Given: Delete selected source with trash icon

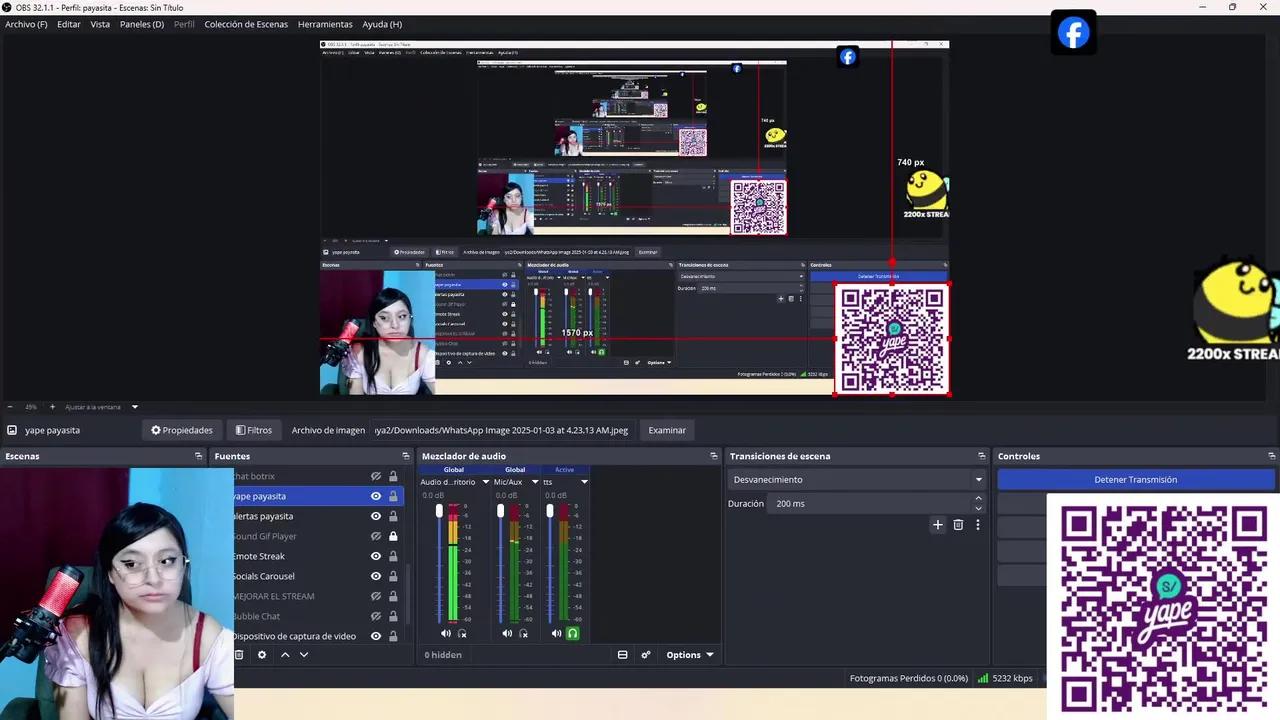Looking at the screenshot, I should pos(239,655).
